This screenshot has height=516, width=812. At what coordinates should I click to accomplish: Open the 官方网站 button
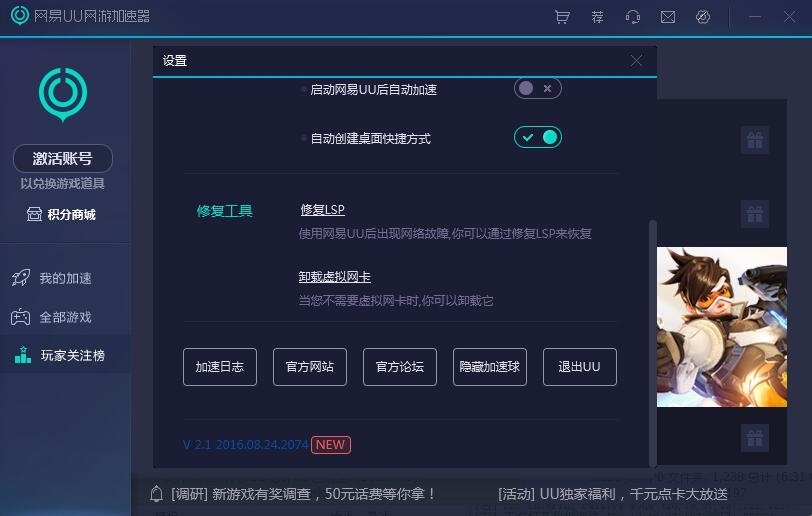click(310, 367)
